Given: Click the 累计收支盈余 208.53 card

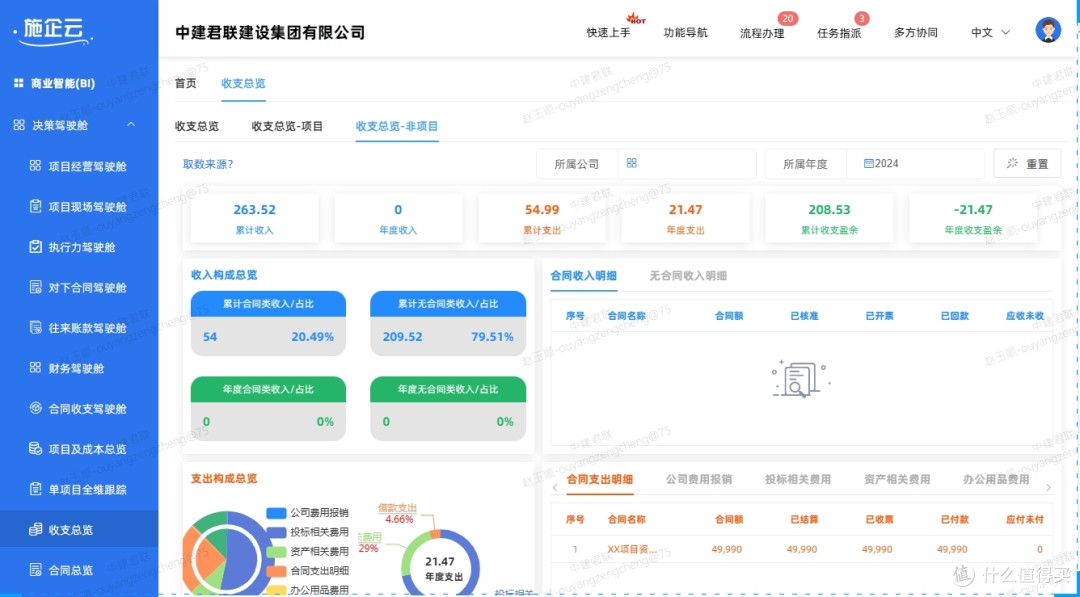Looking at the screenshot, I should point(829,218).
